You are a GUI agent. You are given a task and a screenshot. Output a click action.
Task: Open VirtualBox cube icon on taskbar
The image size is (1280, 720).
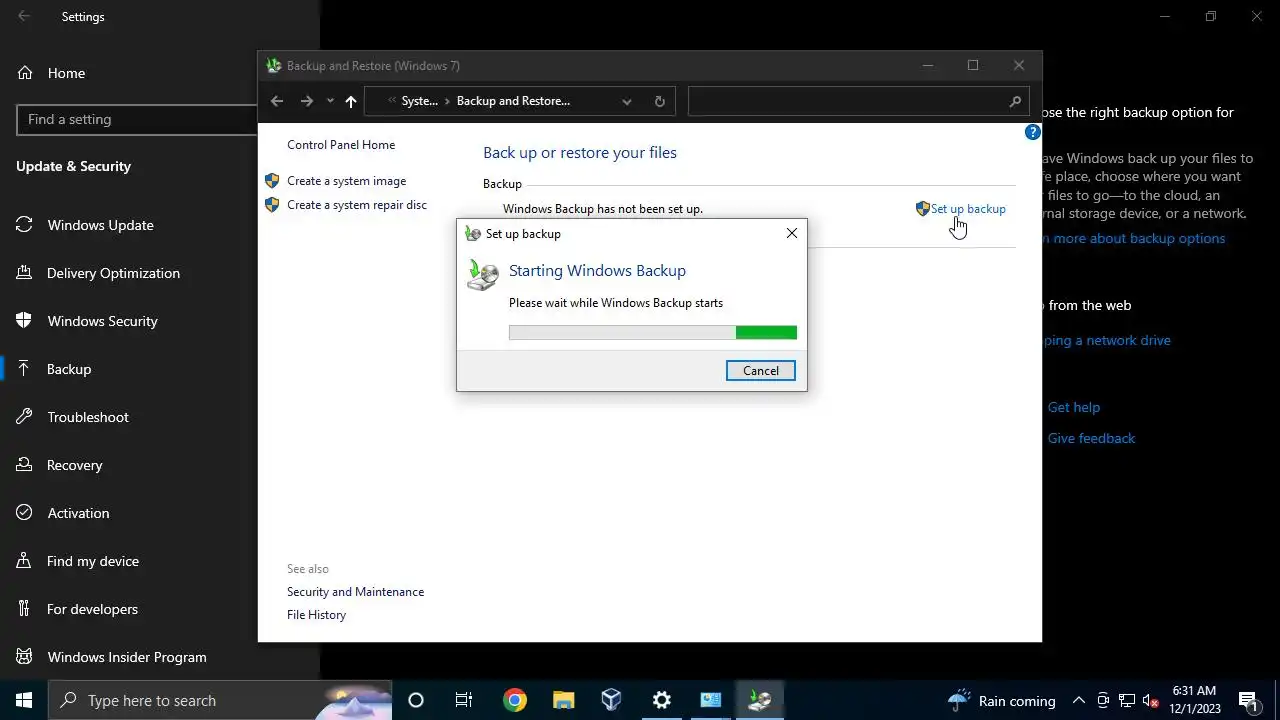[x=612, y=700]
